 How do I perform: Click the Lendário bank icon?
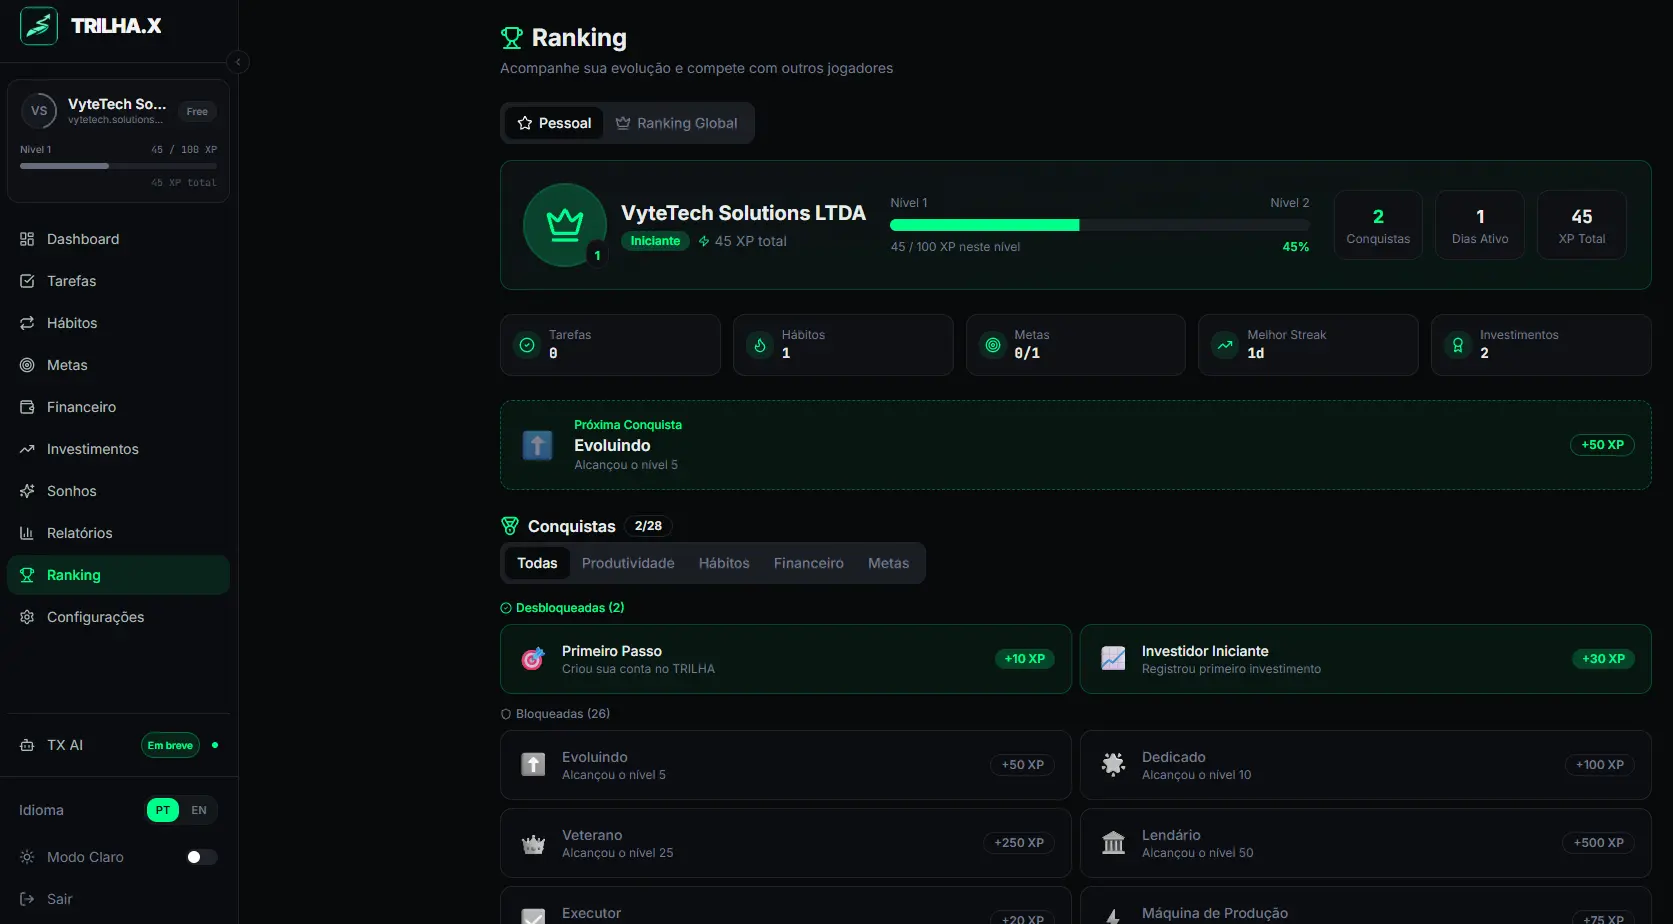tap(1113, 843)
